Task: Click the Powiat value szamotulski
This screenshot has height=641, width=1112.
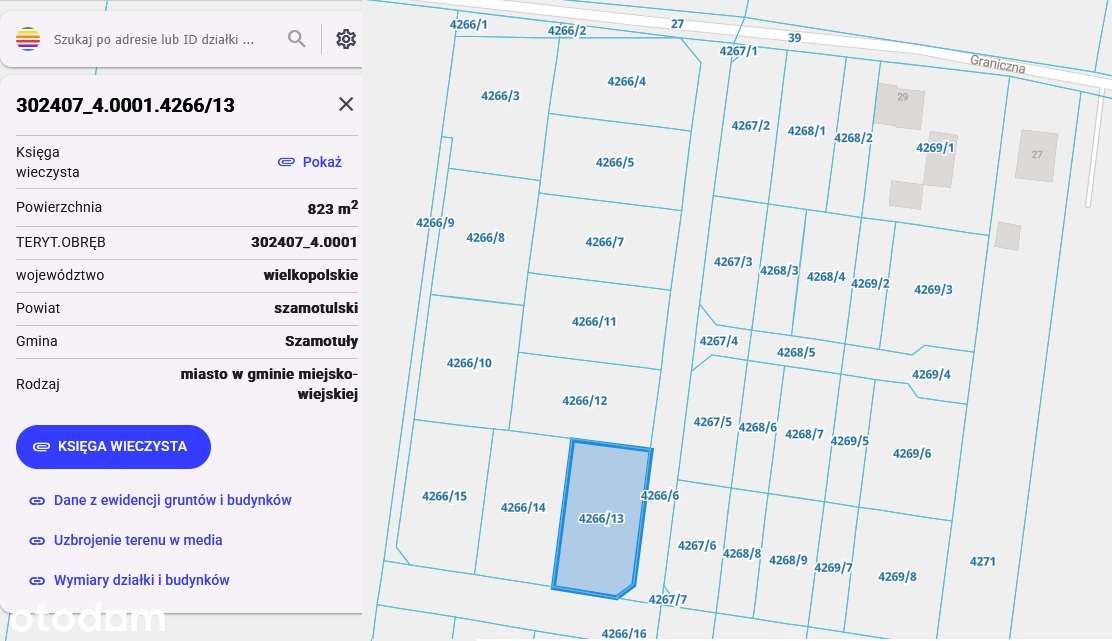Action: coord(316,308)
